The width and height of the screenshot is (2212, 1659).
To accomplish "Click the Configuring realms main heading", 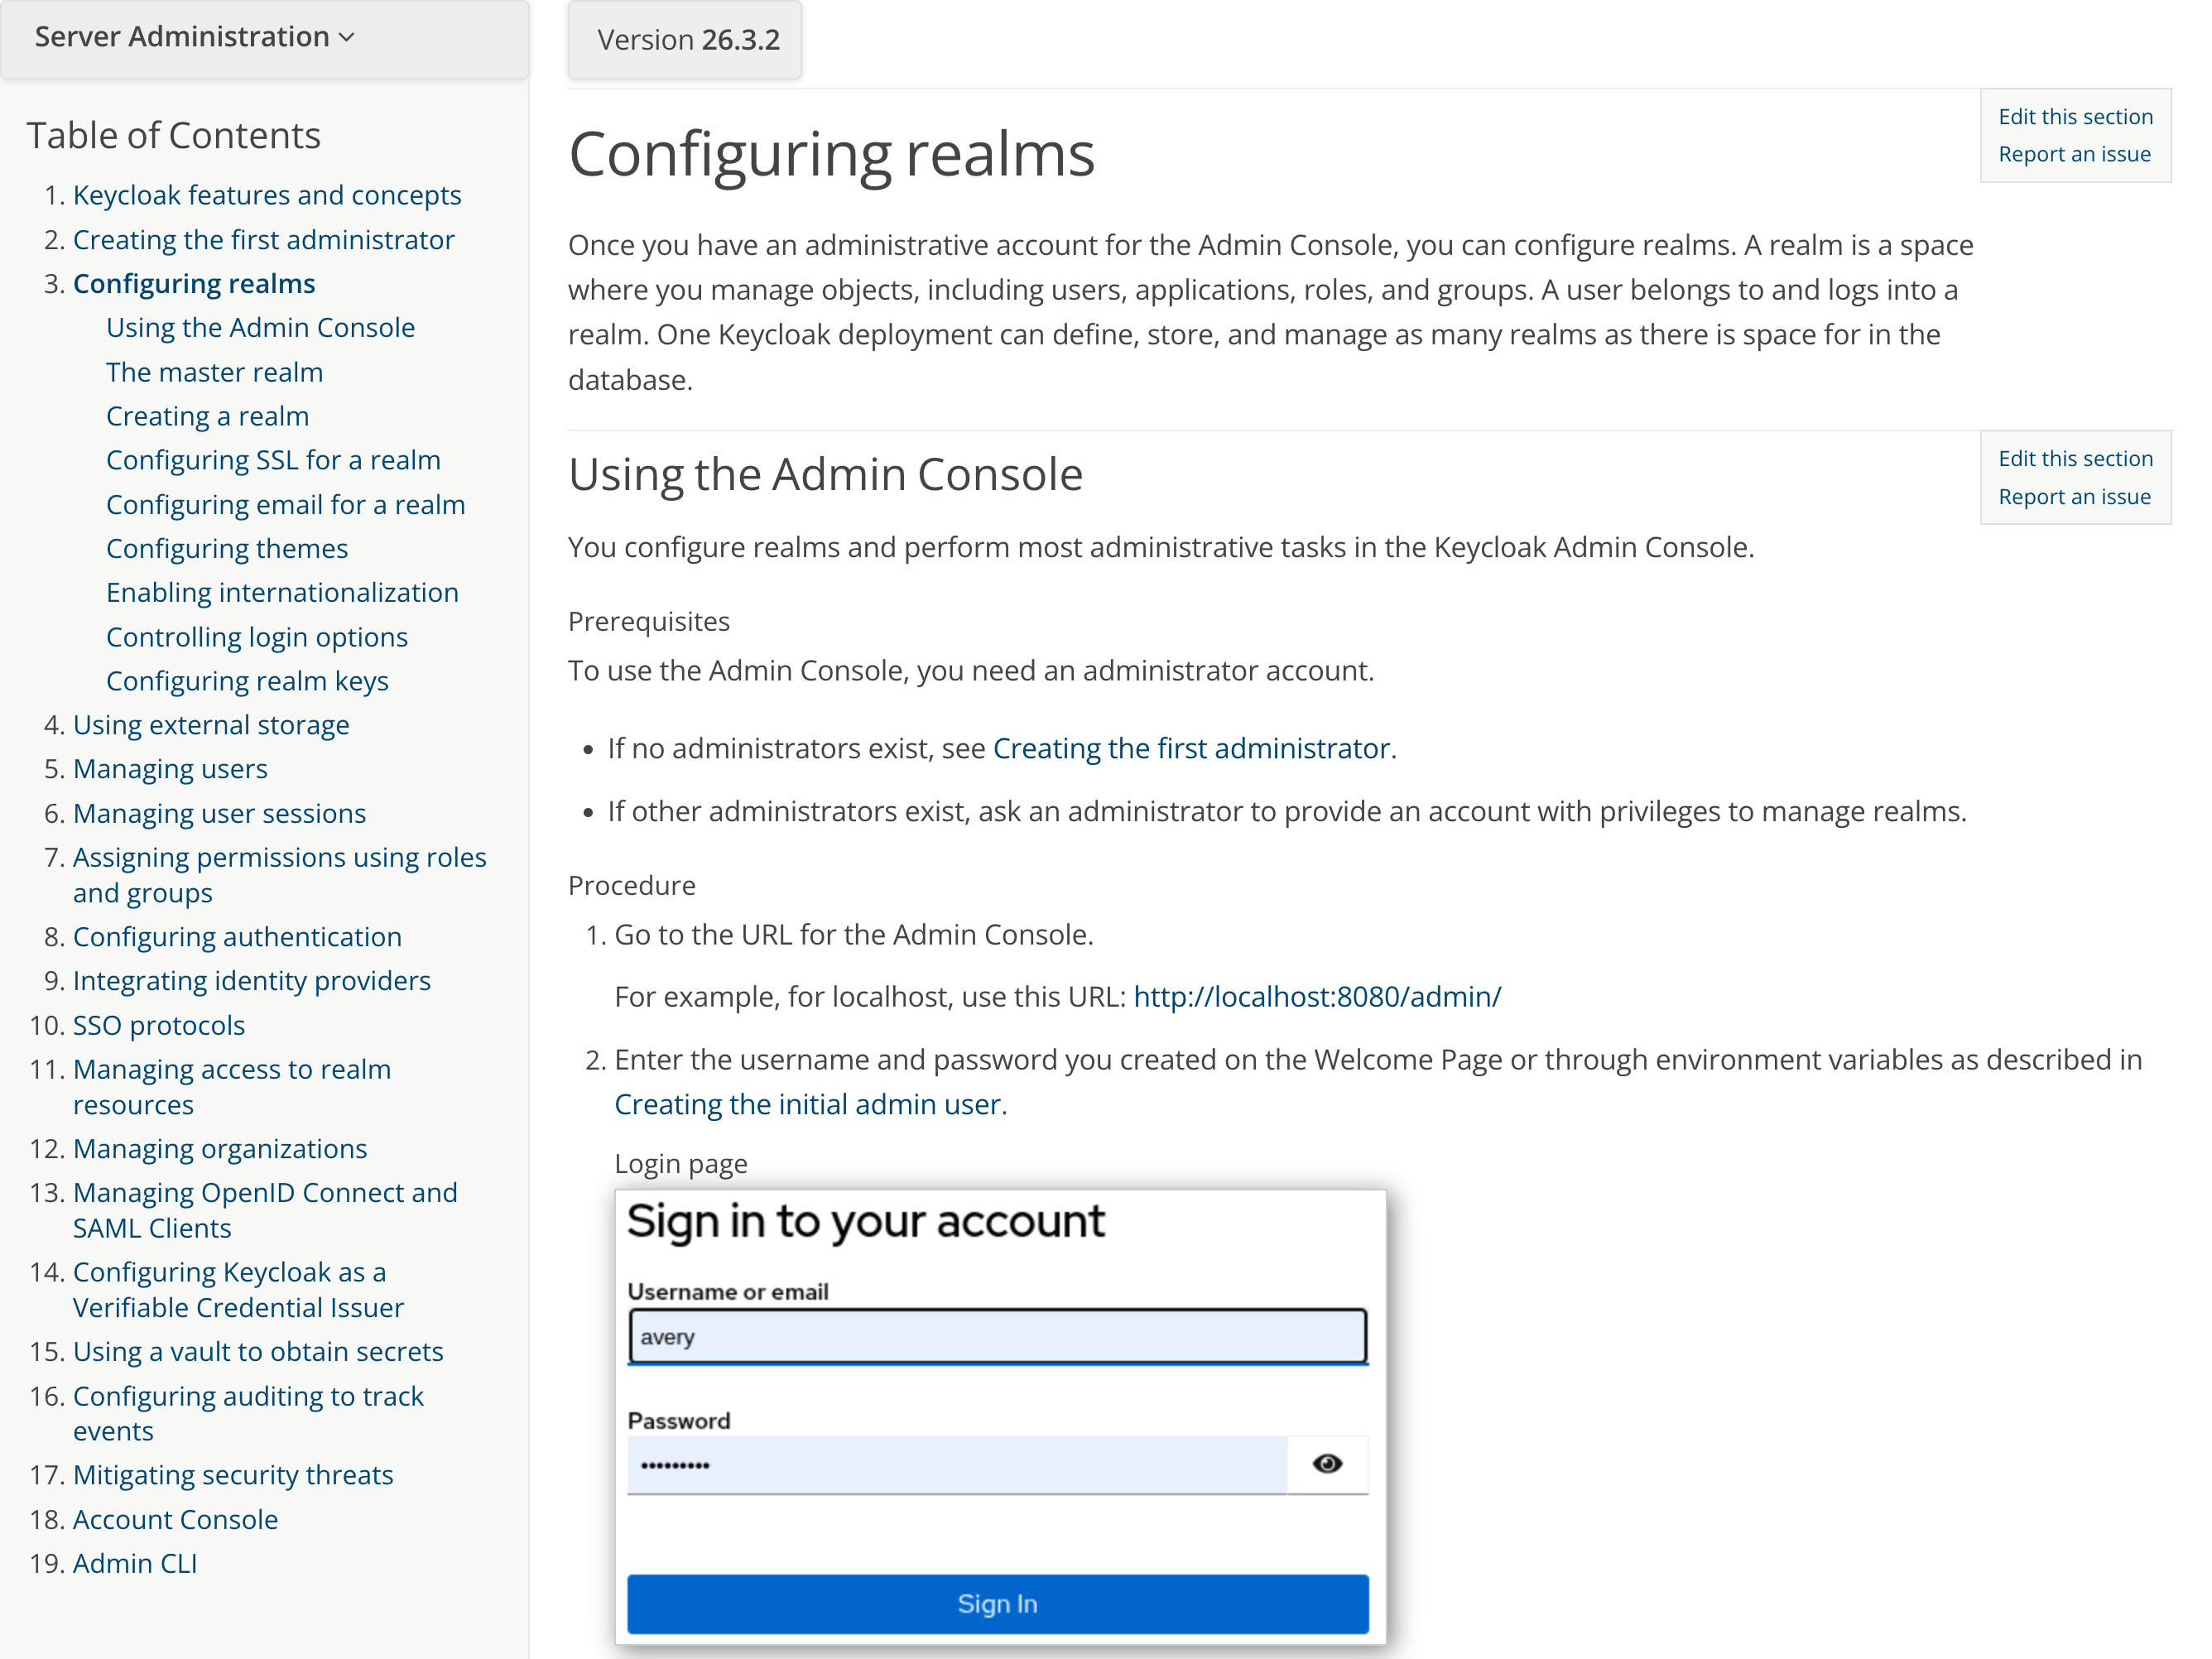I will 831,155.
